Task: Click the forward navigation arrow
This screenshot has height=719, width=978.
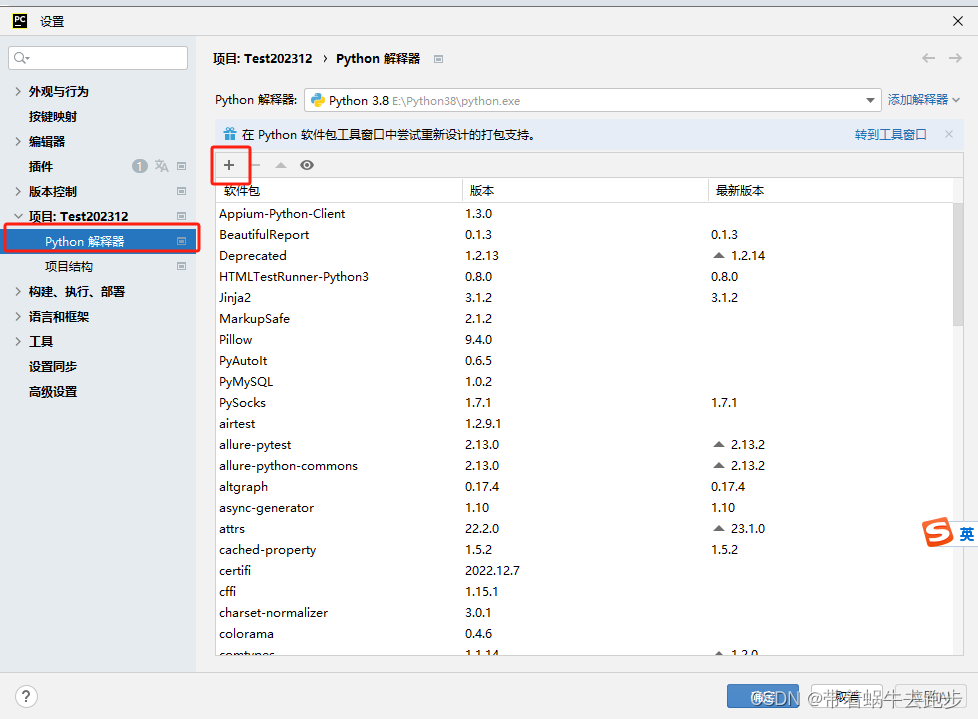Action: (955, 58)
